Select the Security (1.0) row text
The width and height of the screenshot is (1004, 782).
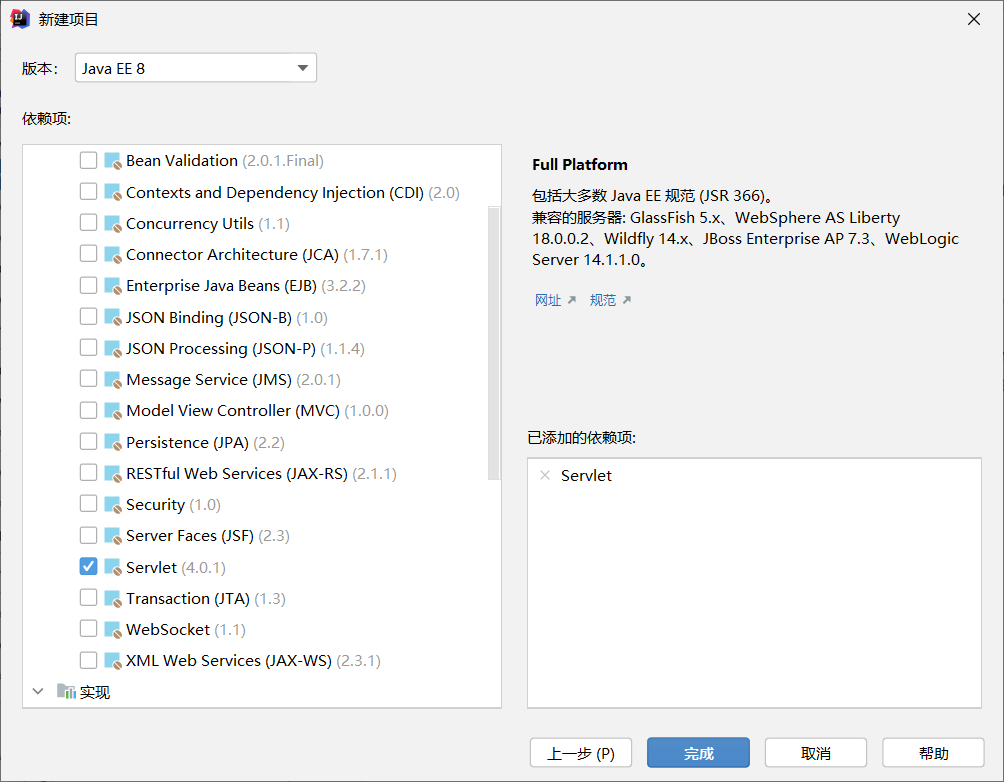173,505
